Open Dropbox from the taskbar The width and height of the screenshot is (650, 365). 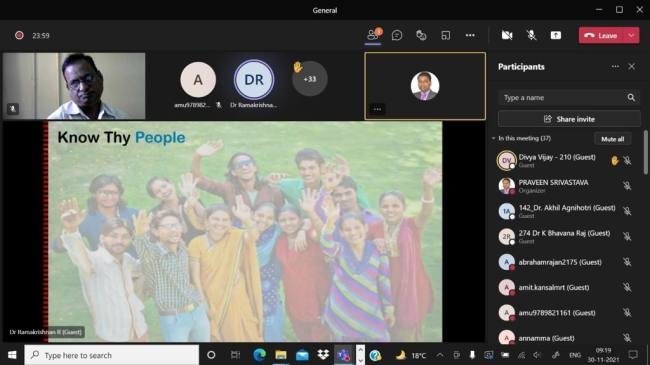point(323,355)
